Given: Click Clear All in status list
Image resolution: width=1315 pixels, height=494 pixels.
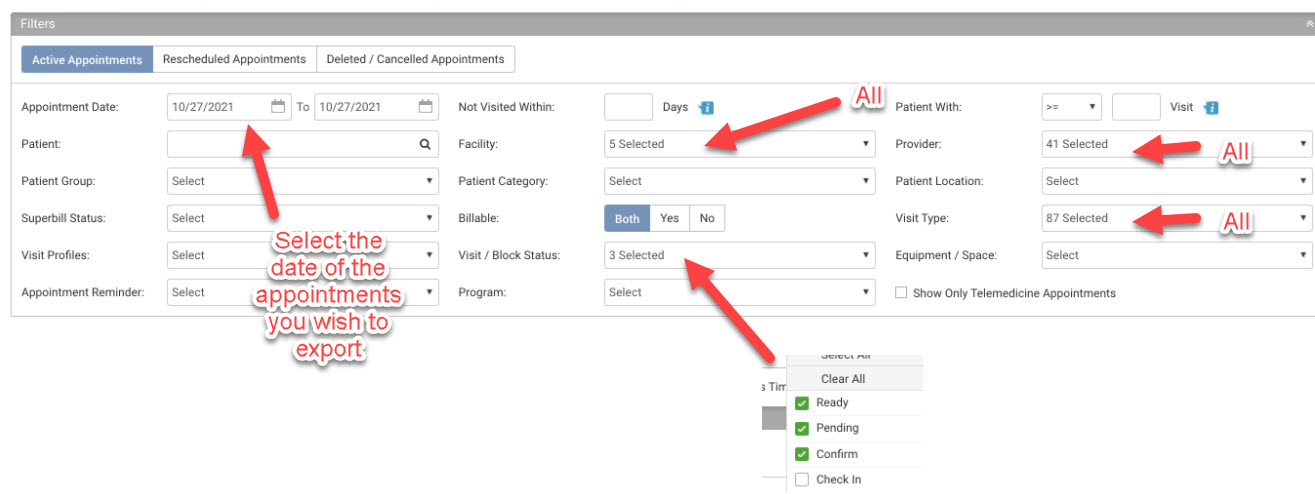Looking at the screenshot, I should (x=843, y=379).
